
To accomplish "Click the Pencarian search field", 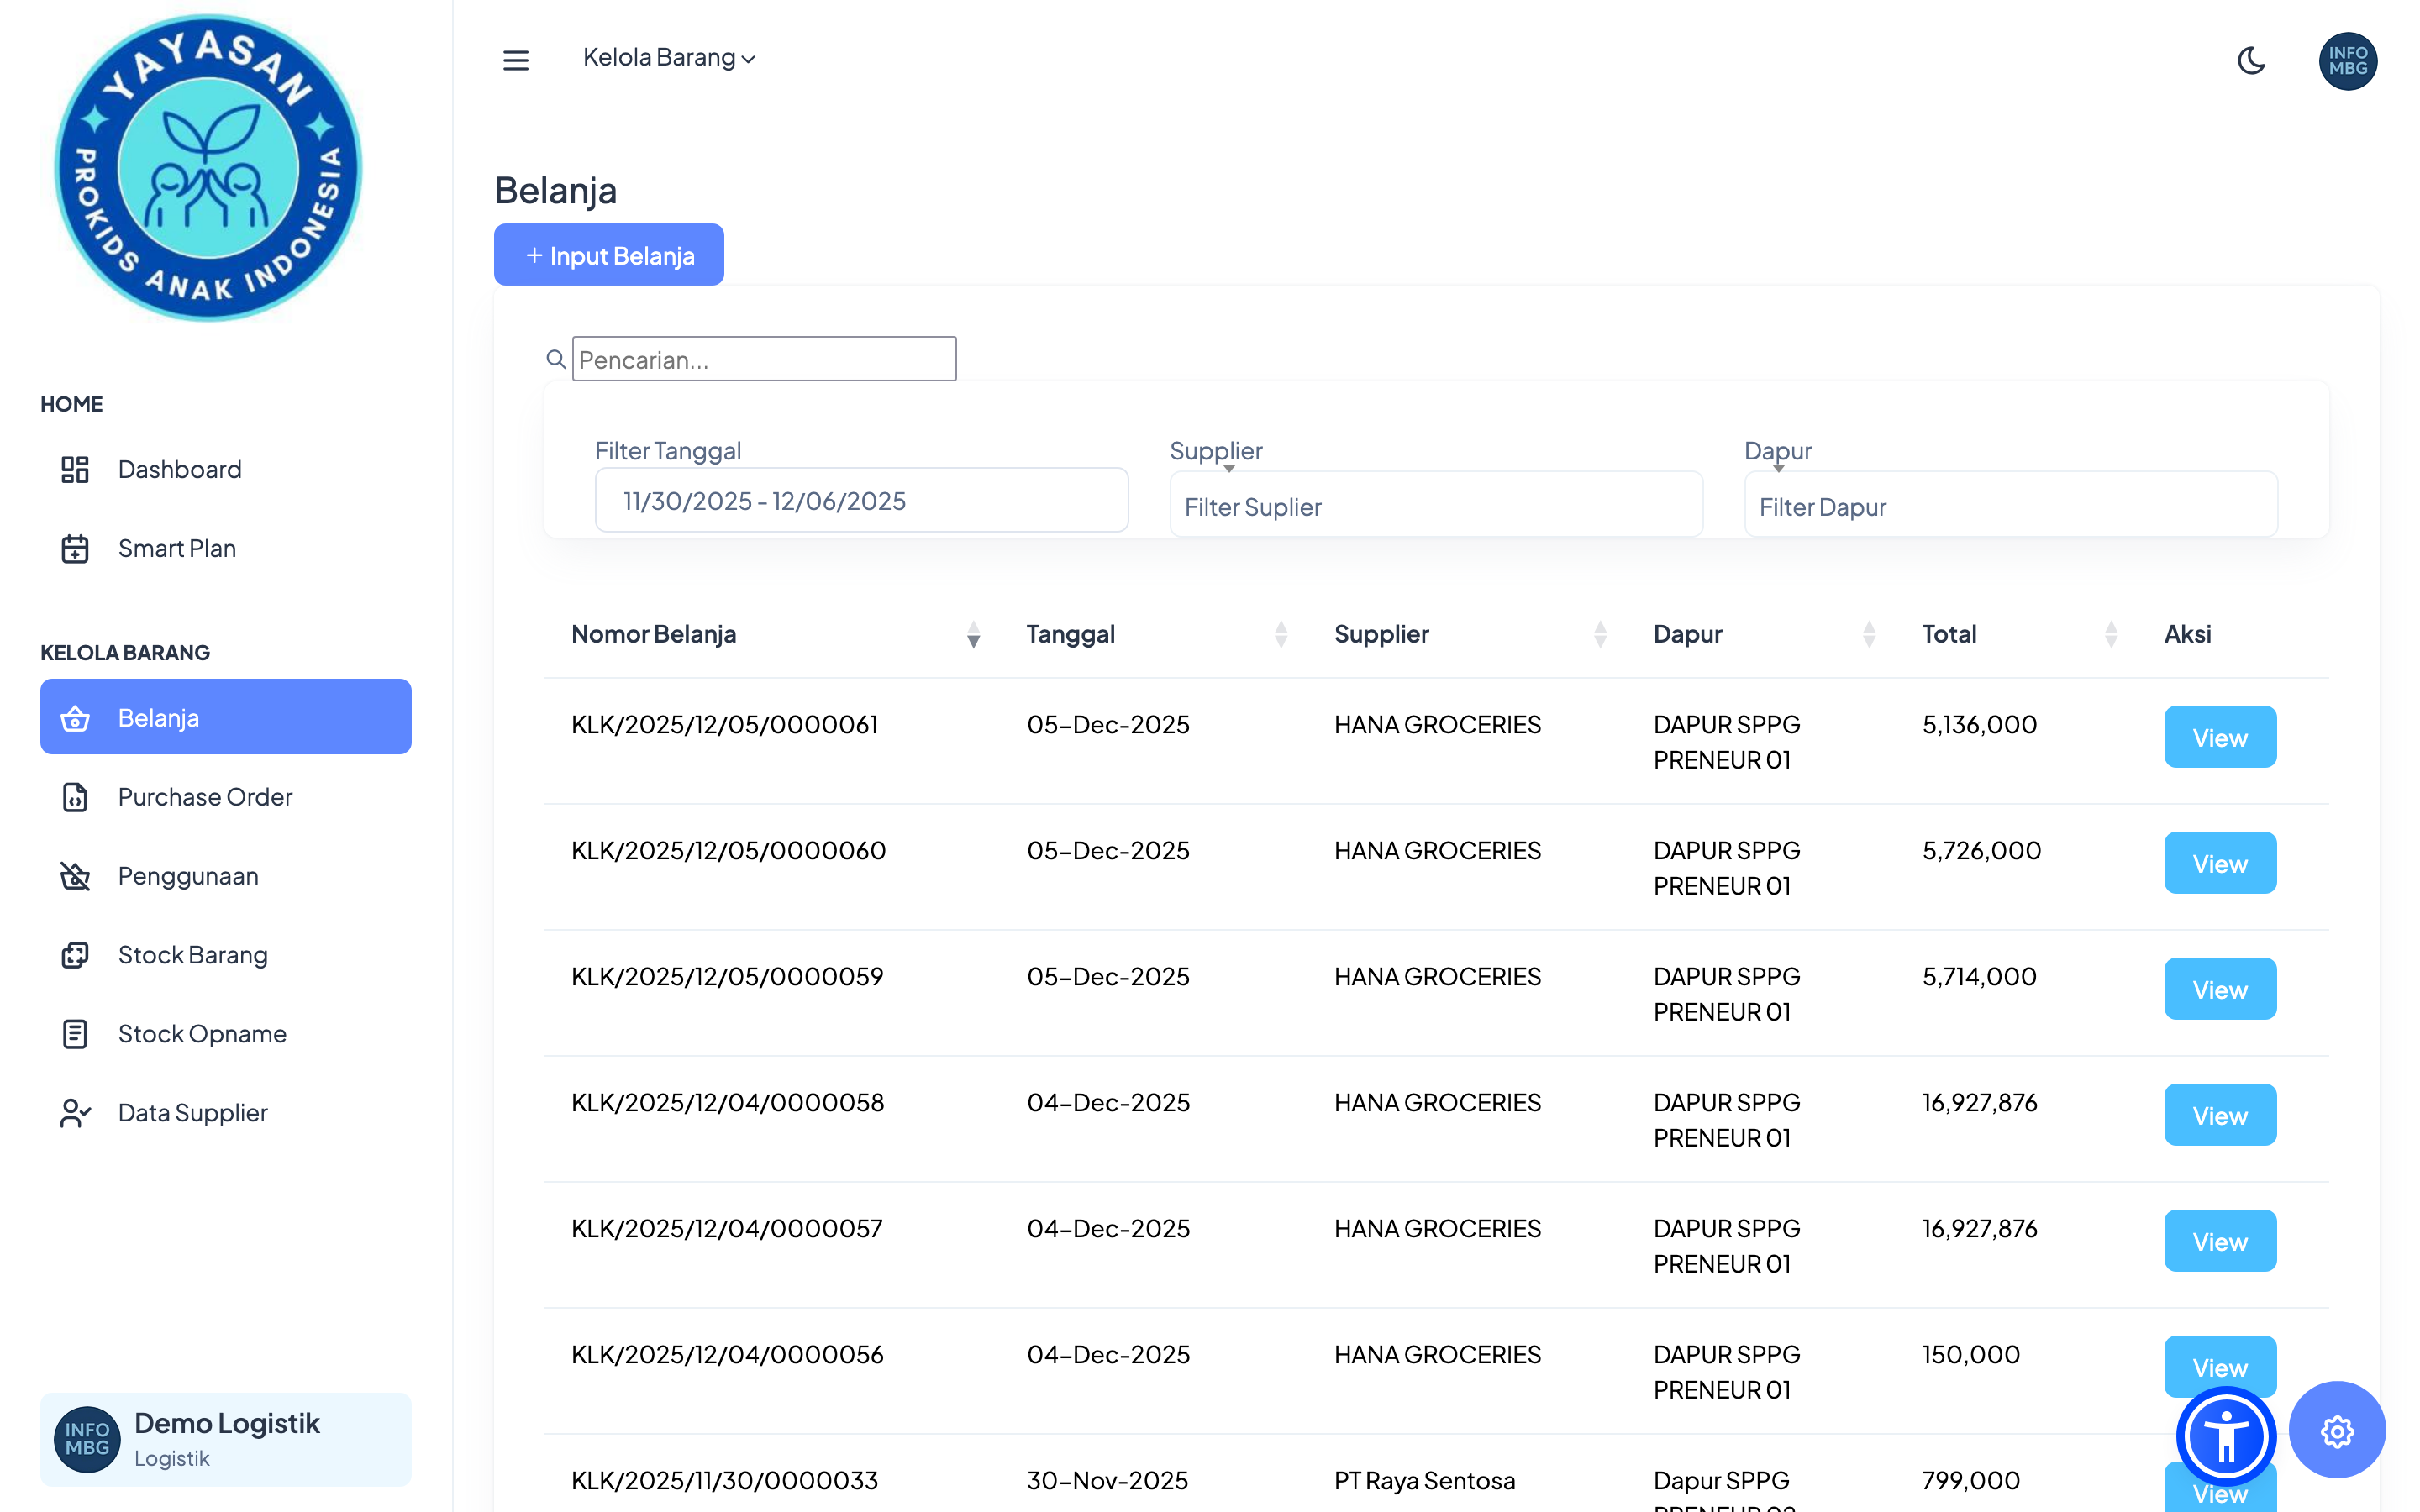I will click(x=764, y=359).
